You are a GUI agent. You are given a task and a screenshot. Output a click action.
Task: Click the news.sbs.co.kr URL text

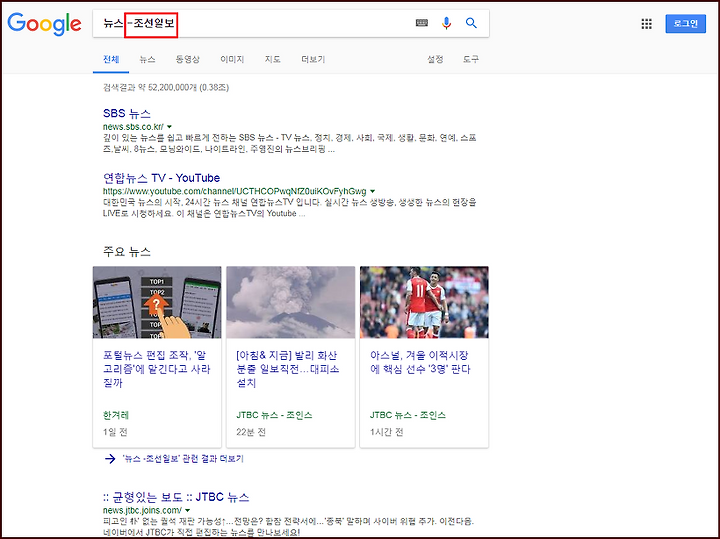point(133,127)
